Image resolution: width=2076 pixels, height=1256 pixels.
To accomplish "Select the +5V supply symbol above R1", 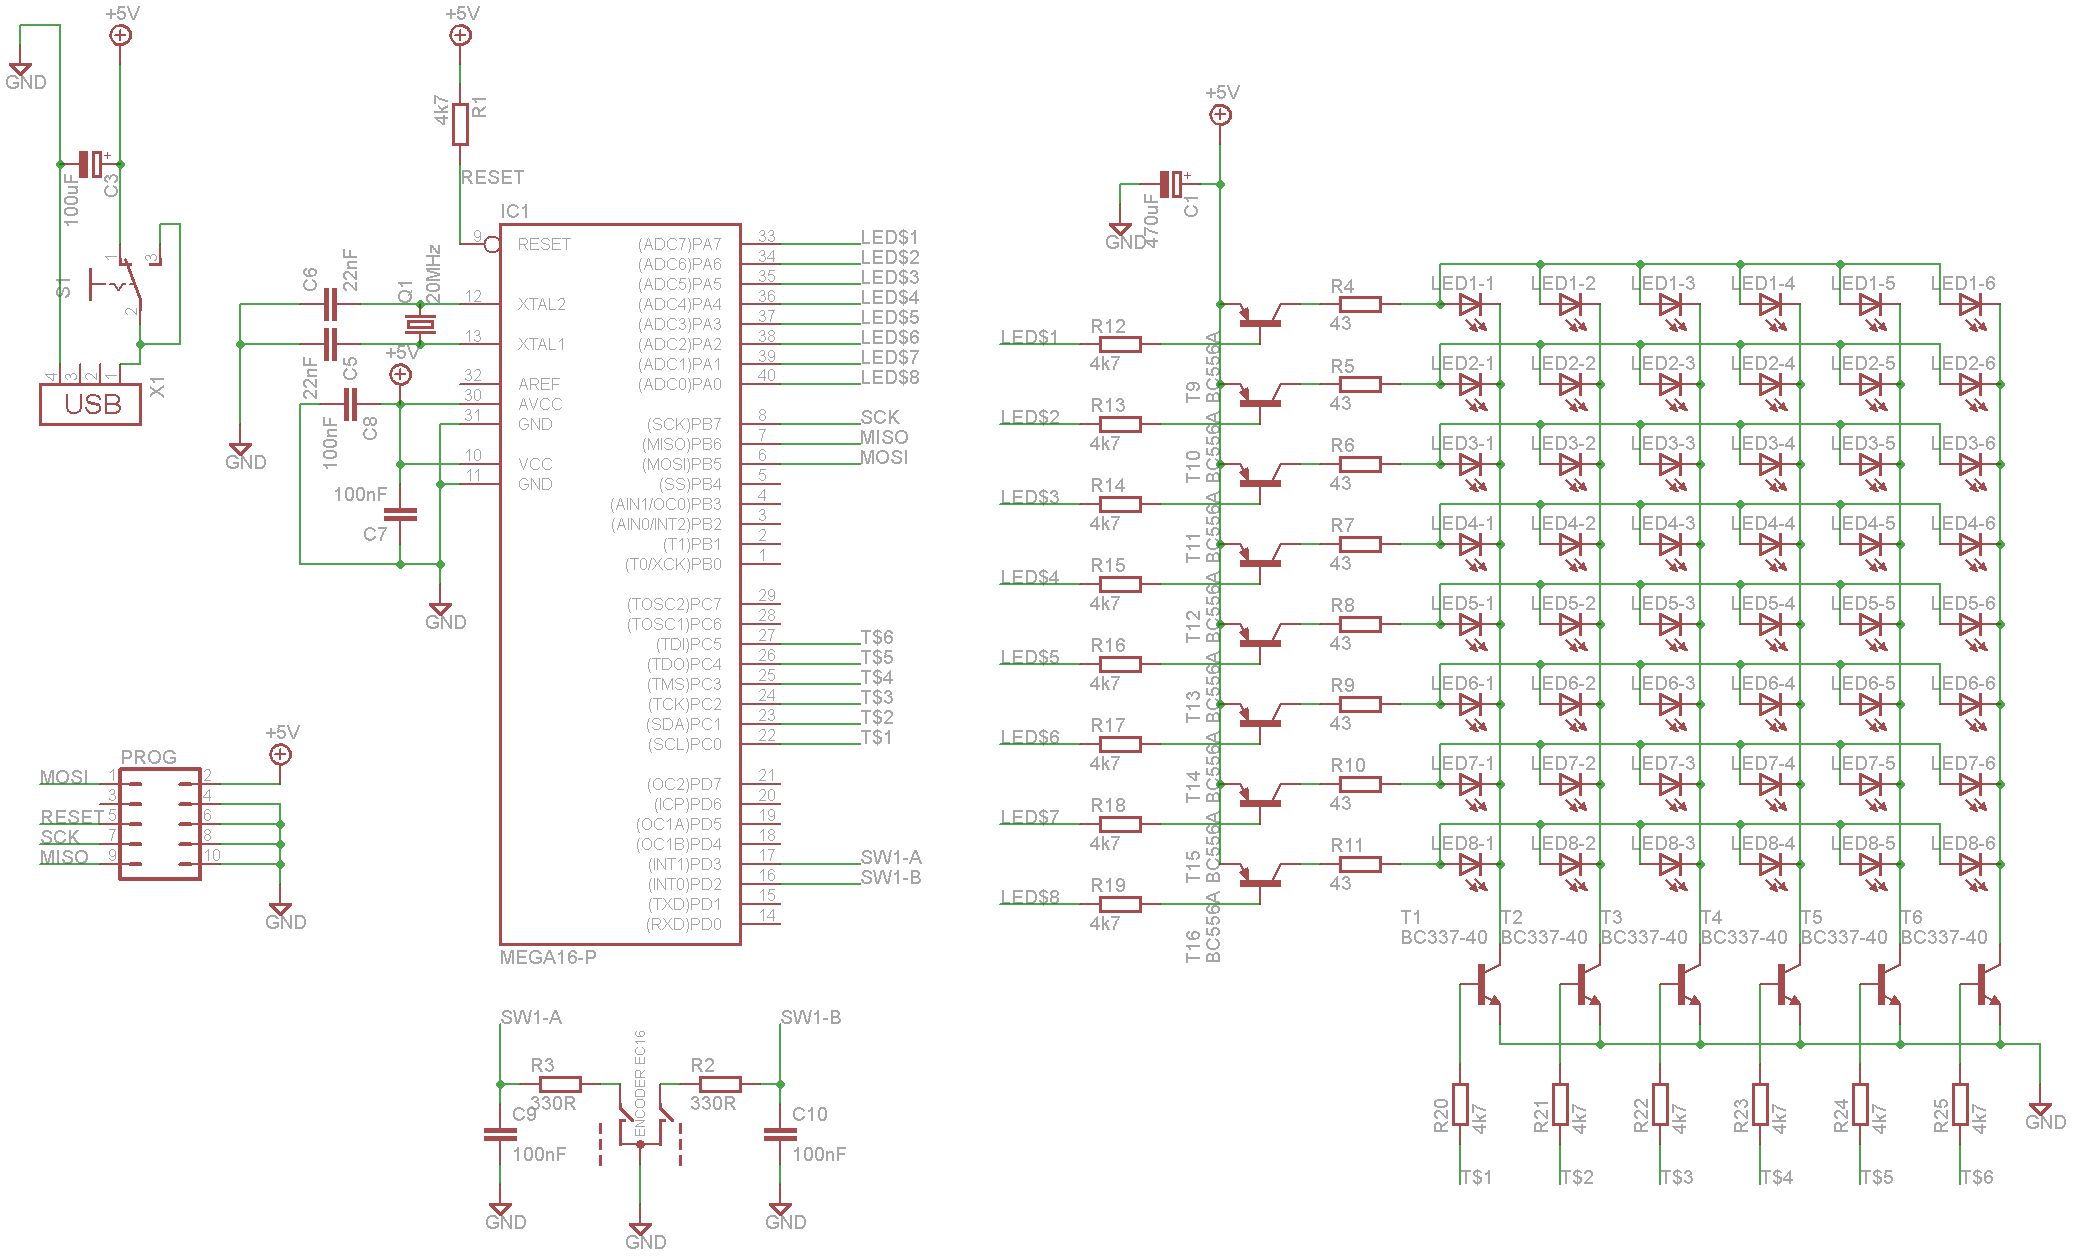I will pos(460,33).
